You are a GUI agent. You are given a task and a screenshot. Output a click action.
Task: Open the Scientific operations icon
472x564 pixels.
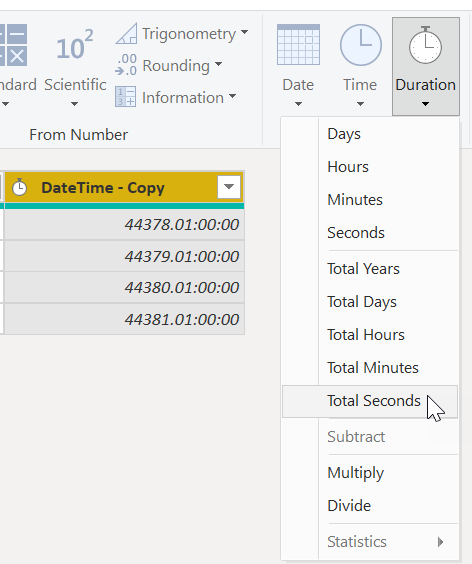click(75, 45)
